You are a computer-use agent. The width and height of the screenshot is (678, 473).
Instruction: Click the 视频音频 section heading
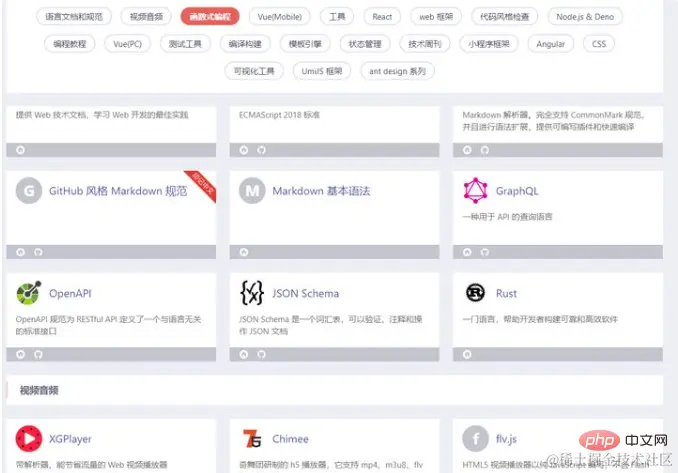pos(39,390)
